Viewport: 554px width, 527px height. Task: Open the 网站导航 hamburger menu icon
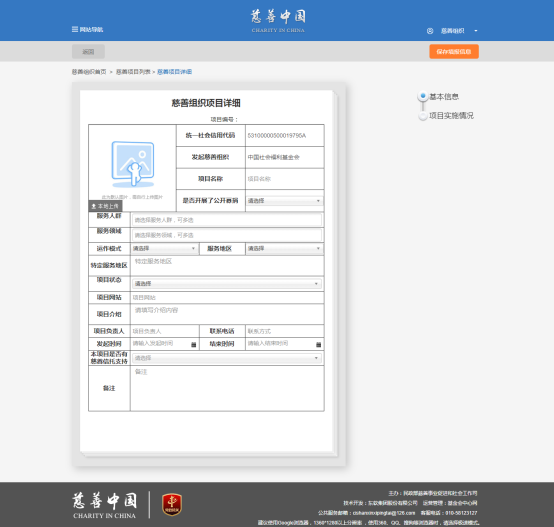coord(75,29)
